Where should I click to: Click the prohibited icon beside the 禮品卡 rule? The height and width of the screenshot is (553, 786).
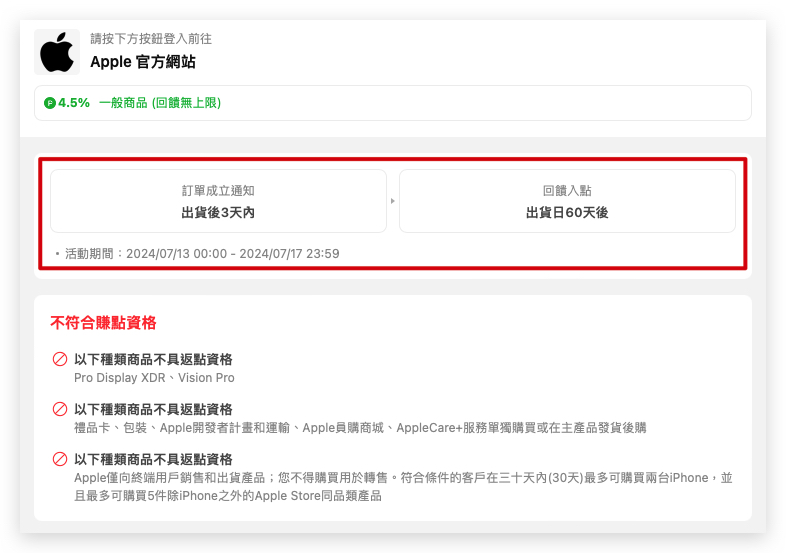(x=60, y=409)
